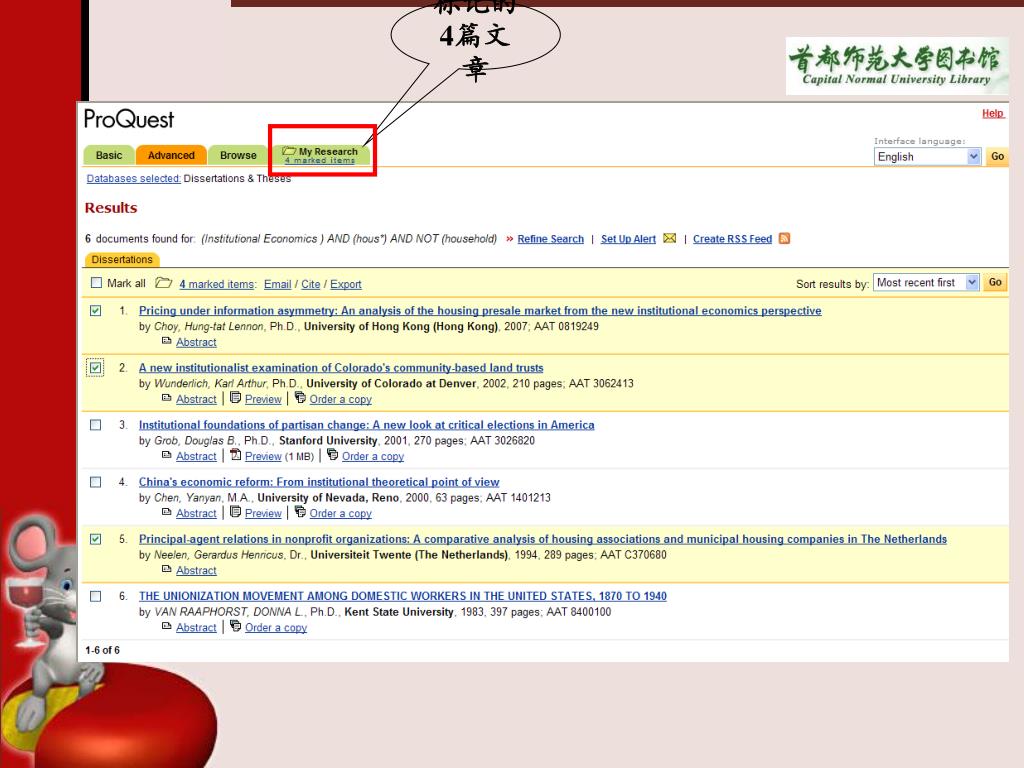This screenshot has width=1024, height=768.
Task: Tick the Mark all checkbox
Action: [97, 283]
